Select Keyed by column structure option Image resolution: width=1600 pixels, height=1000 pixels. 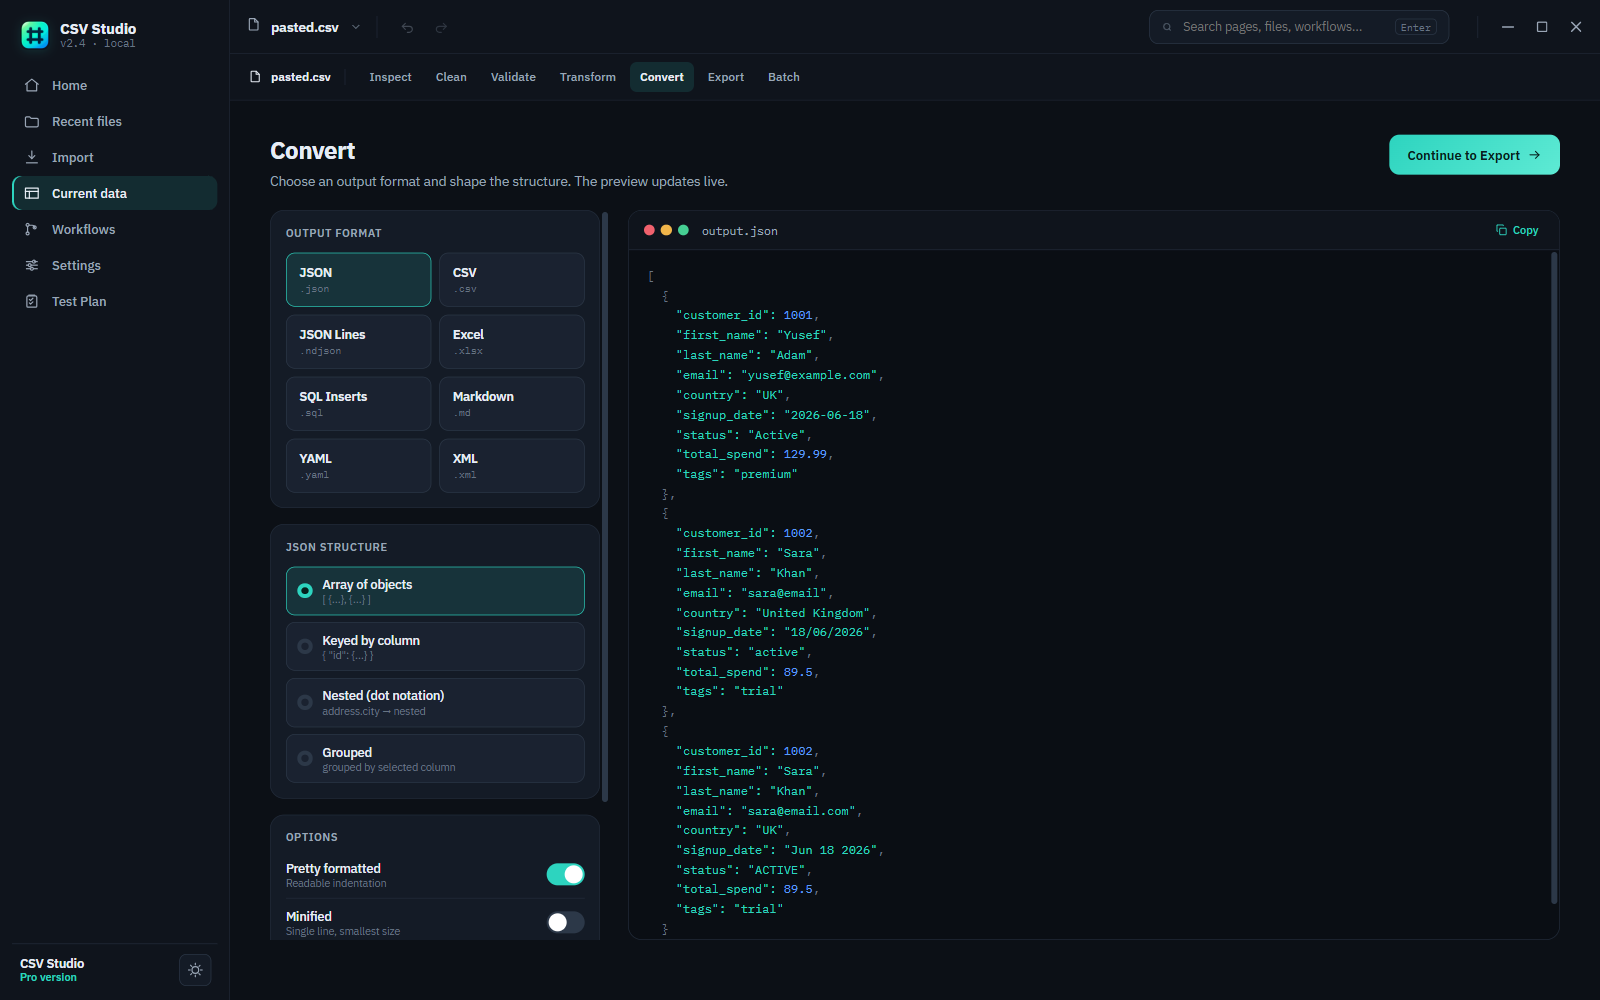pos(435,647)
